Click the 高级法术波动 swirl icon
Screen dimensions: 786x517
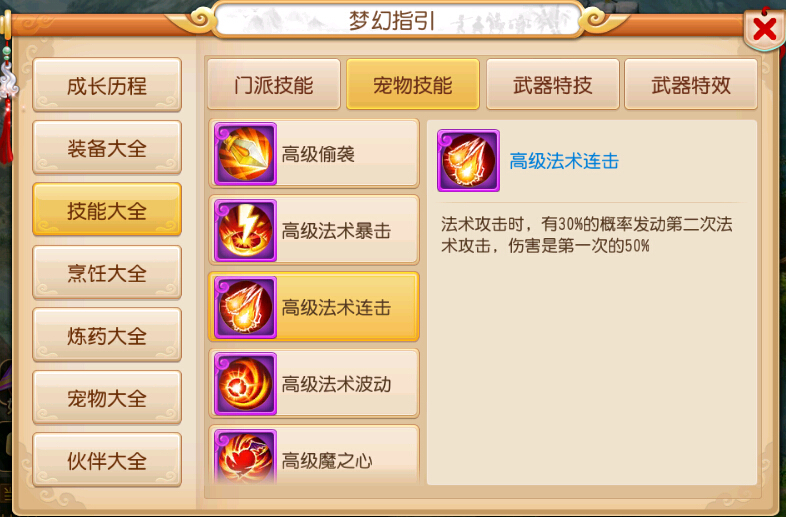(x=245, y=384)
